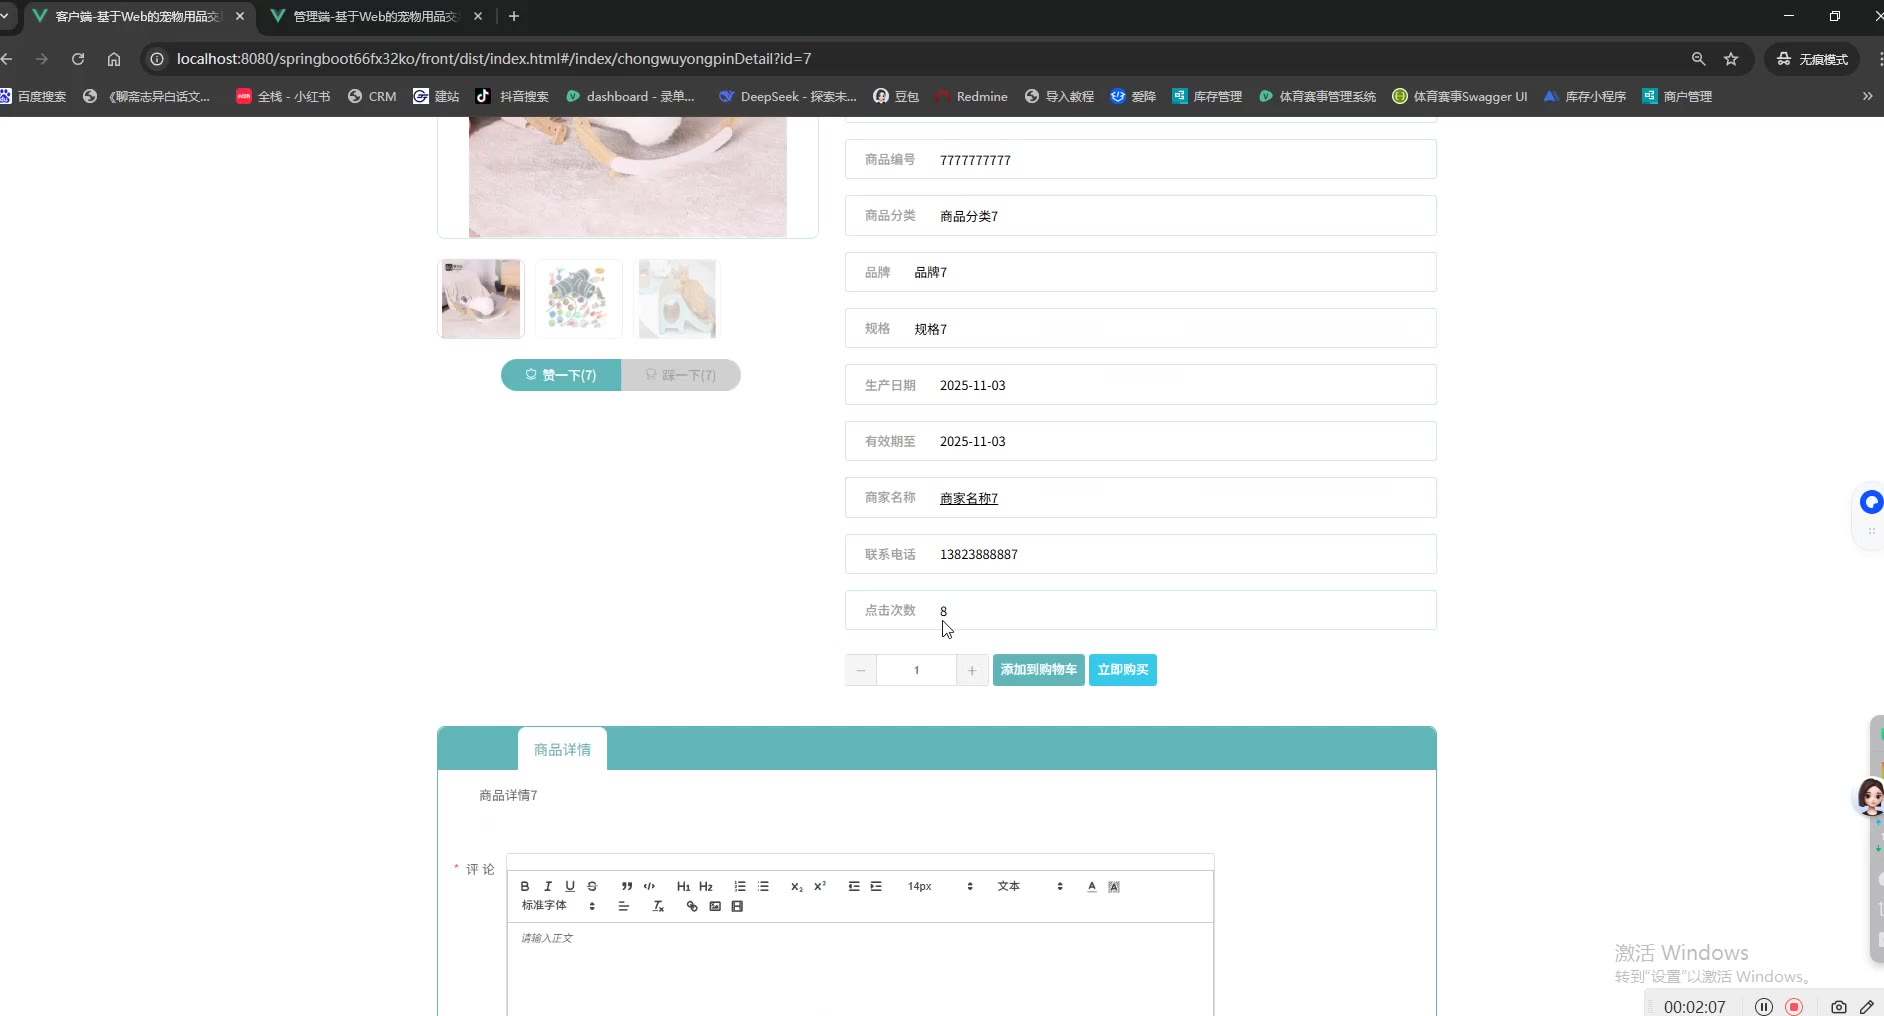Select the 客户端 browser tab
The image size is (1884, 1016).
[137, 16]
